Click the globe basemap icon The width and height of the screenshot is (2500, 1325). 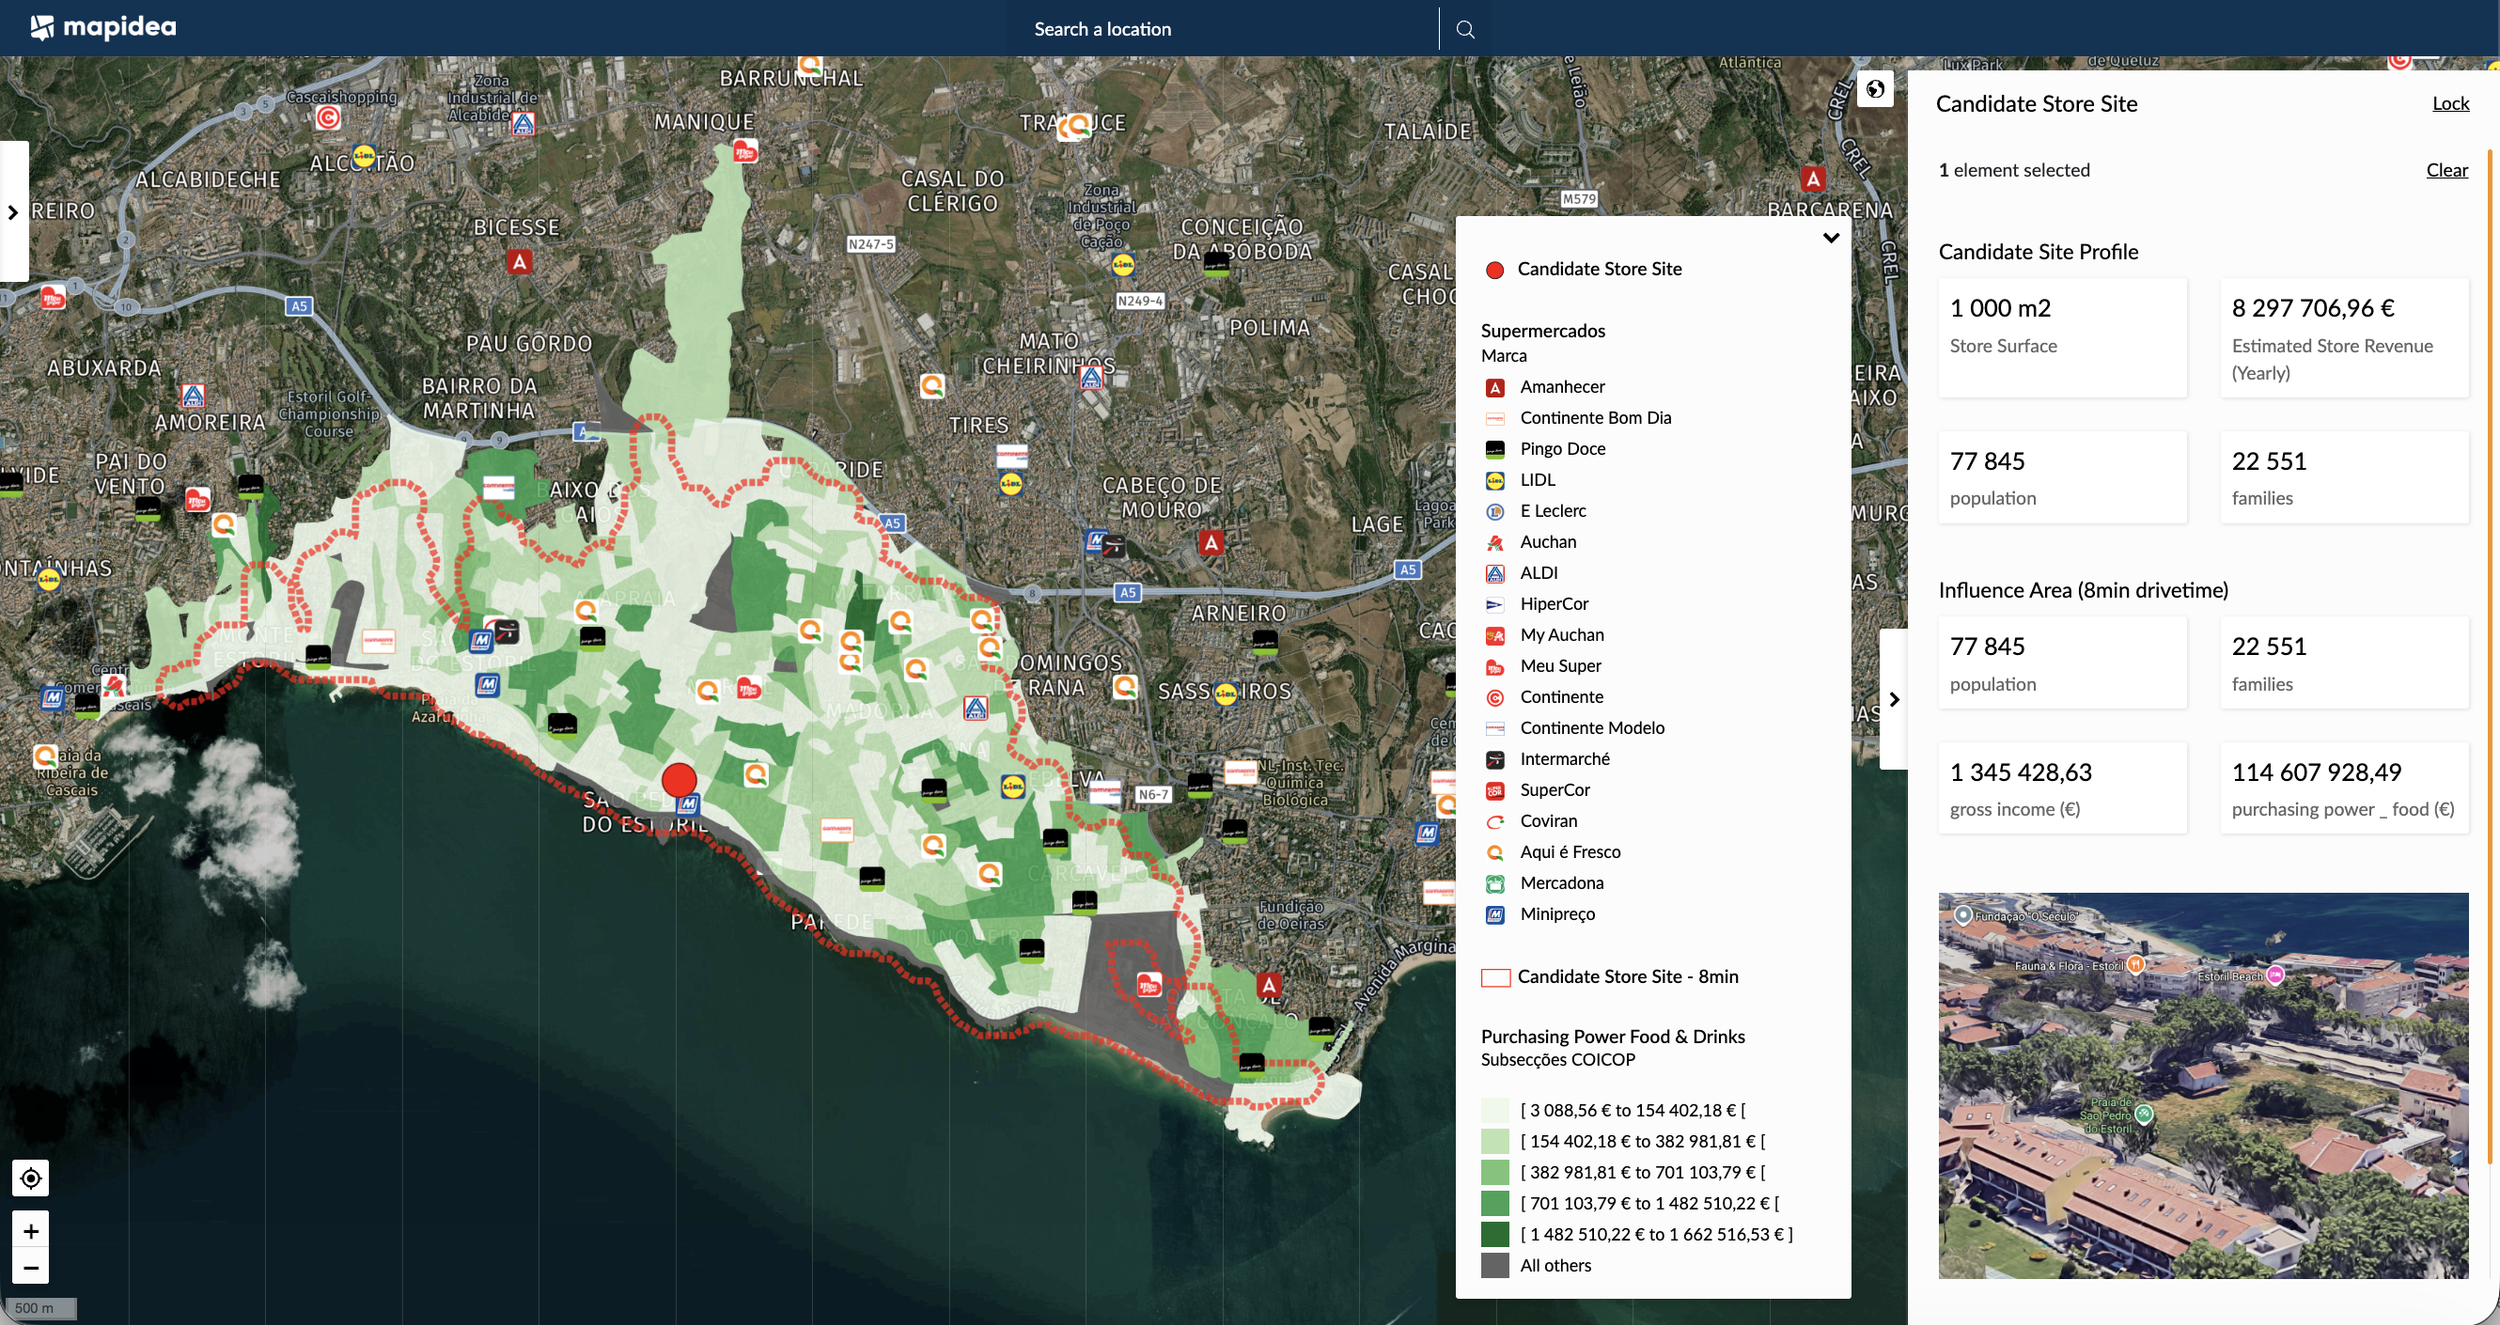1875,89
